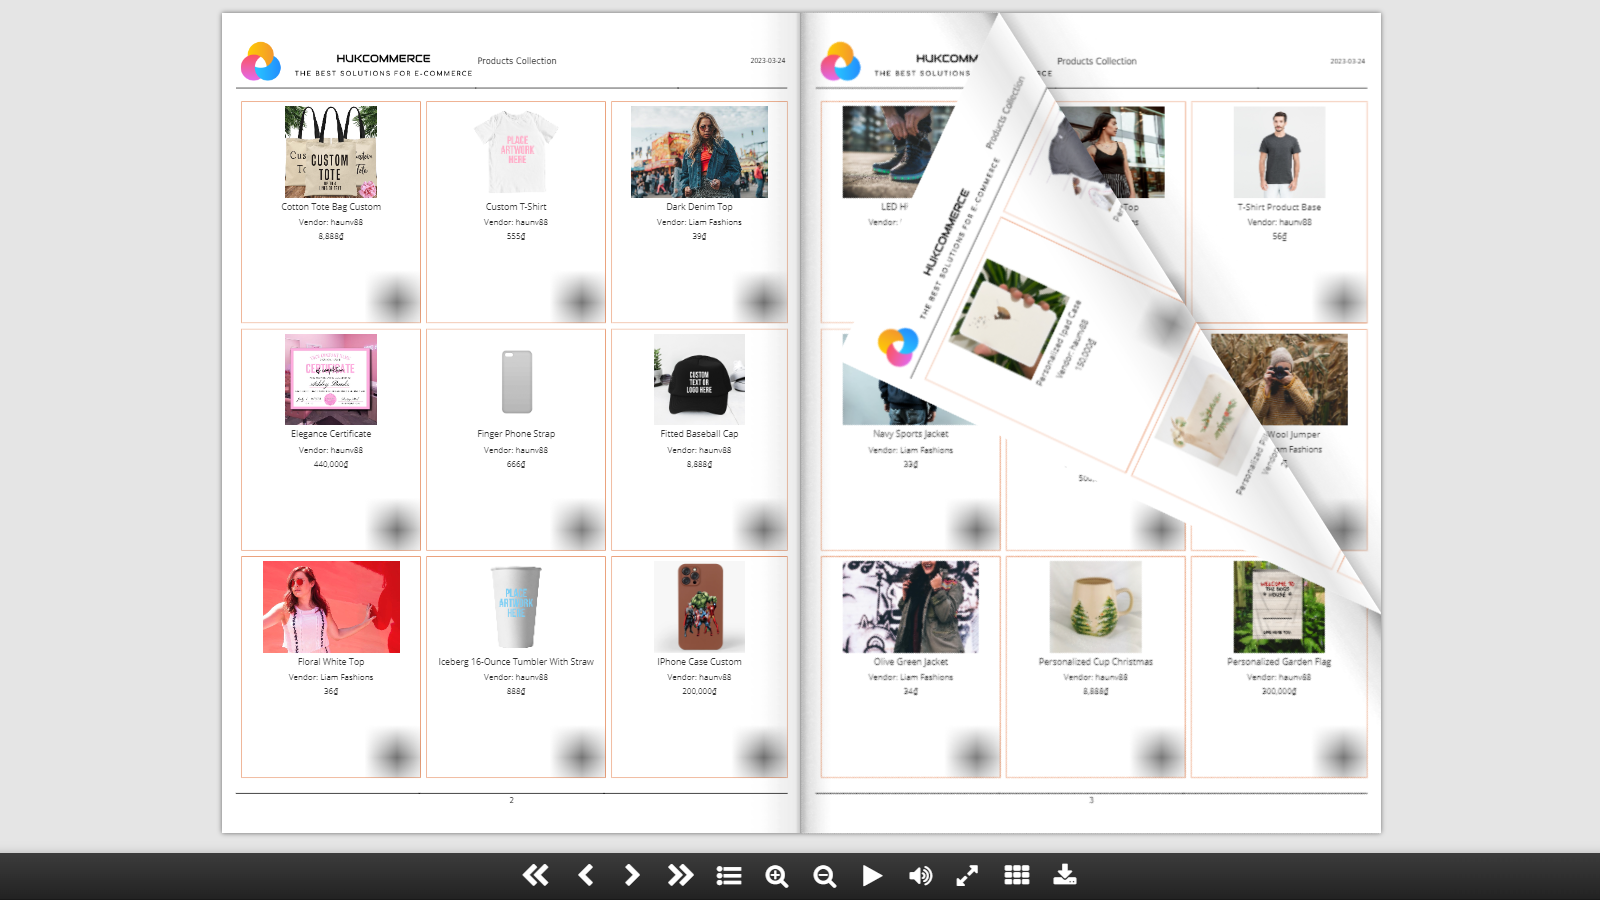
Task: Click the 2023-03-24 date on page 2
Action: coord(768,61)
